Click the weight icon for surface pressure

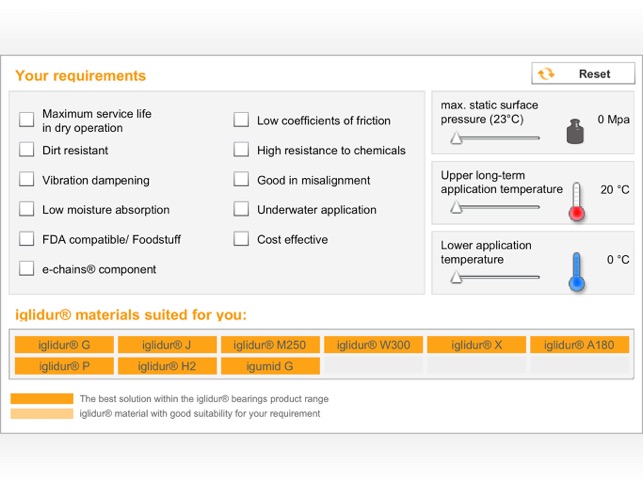(x=574, y=132)
